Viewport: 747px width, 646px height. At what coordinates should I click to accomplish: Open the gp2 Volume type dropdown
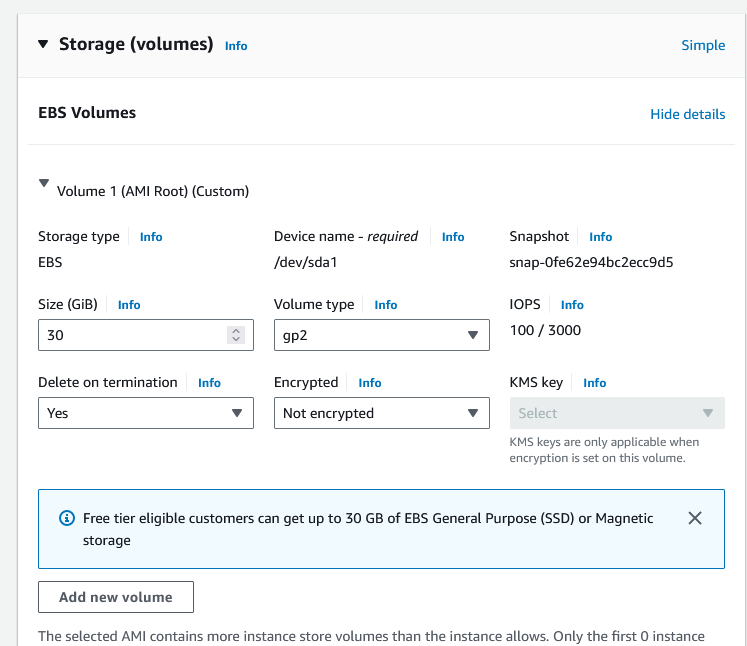pos(381,336)
